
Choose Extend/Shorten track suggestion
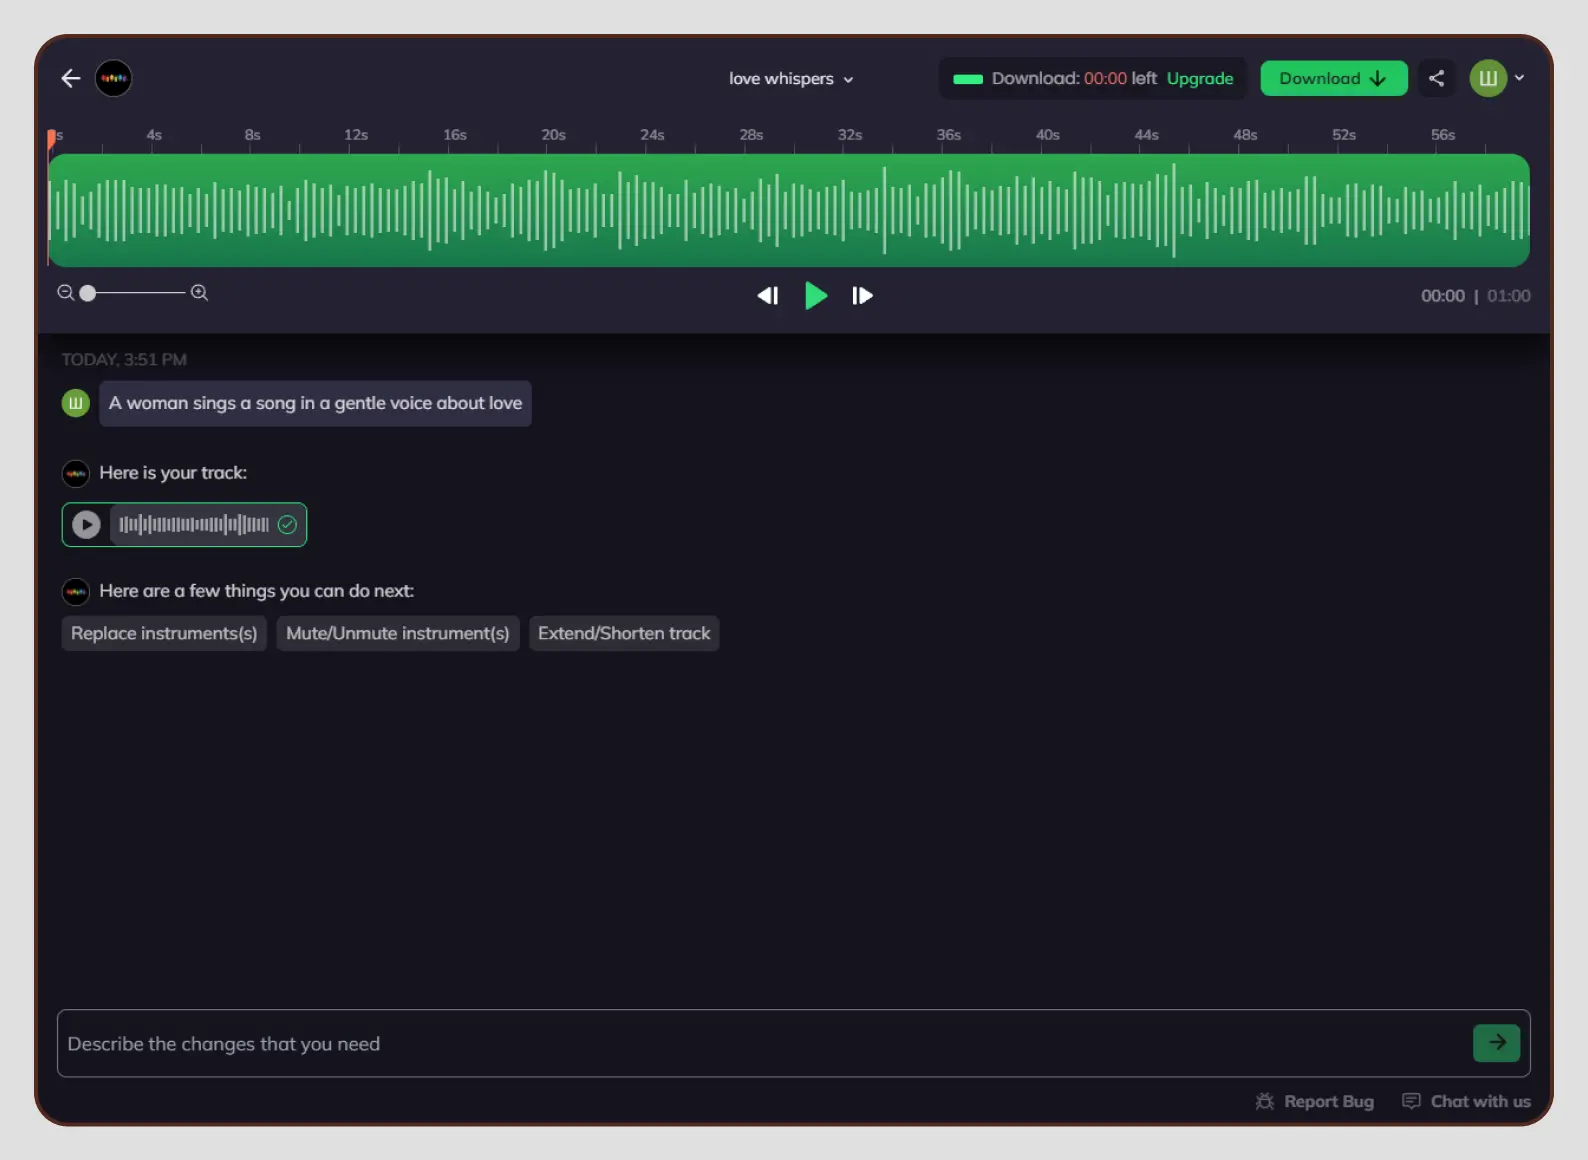click(624, 633)
